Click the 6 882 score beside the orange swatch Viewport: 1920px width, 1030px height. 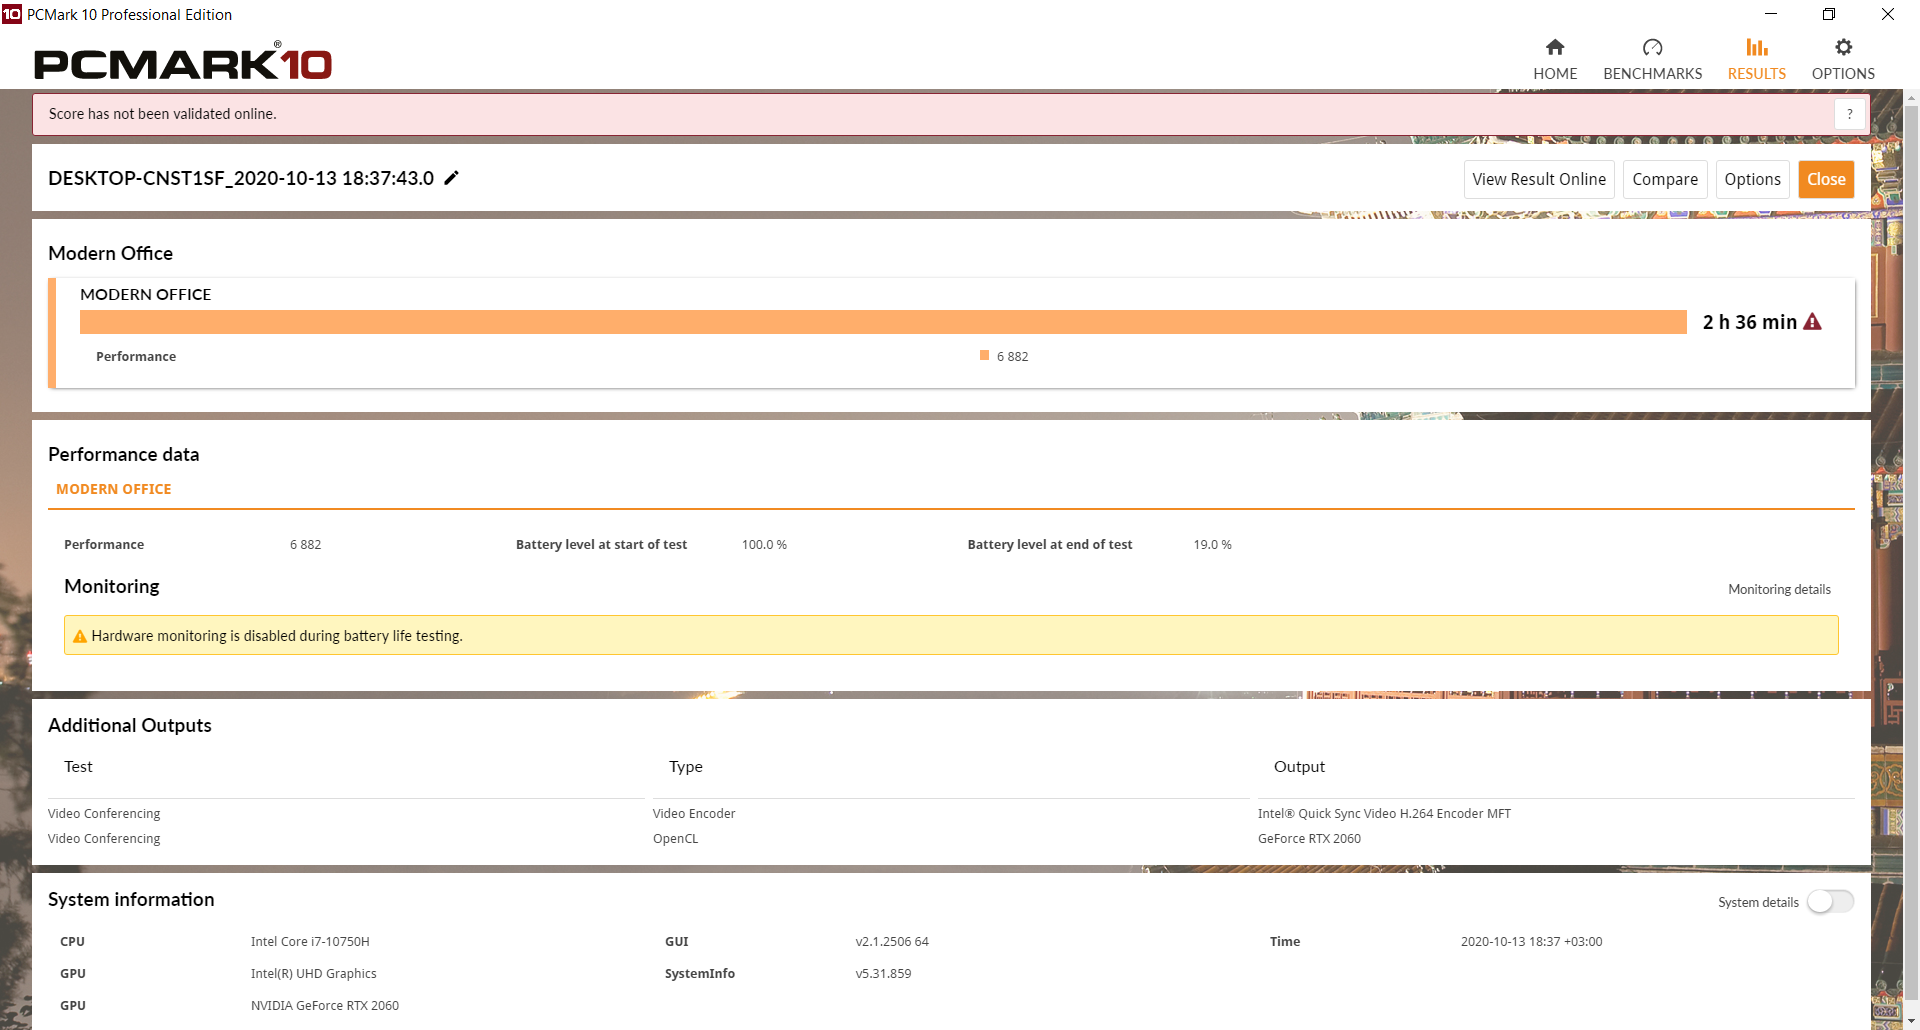(x=1012, y=356)
